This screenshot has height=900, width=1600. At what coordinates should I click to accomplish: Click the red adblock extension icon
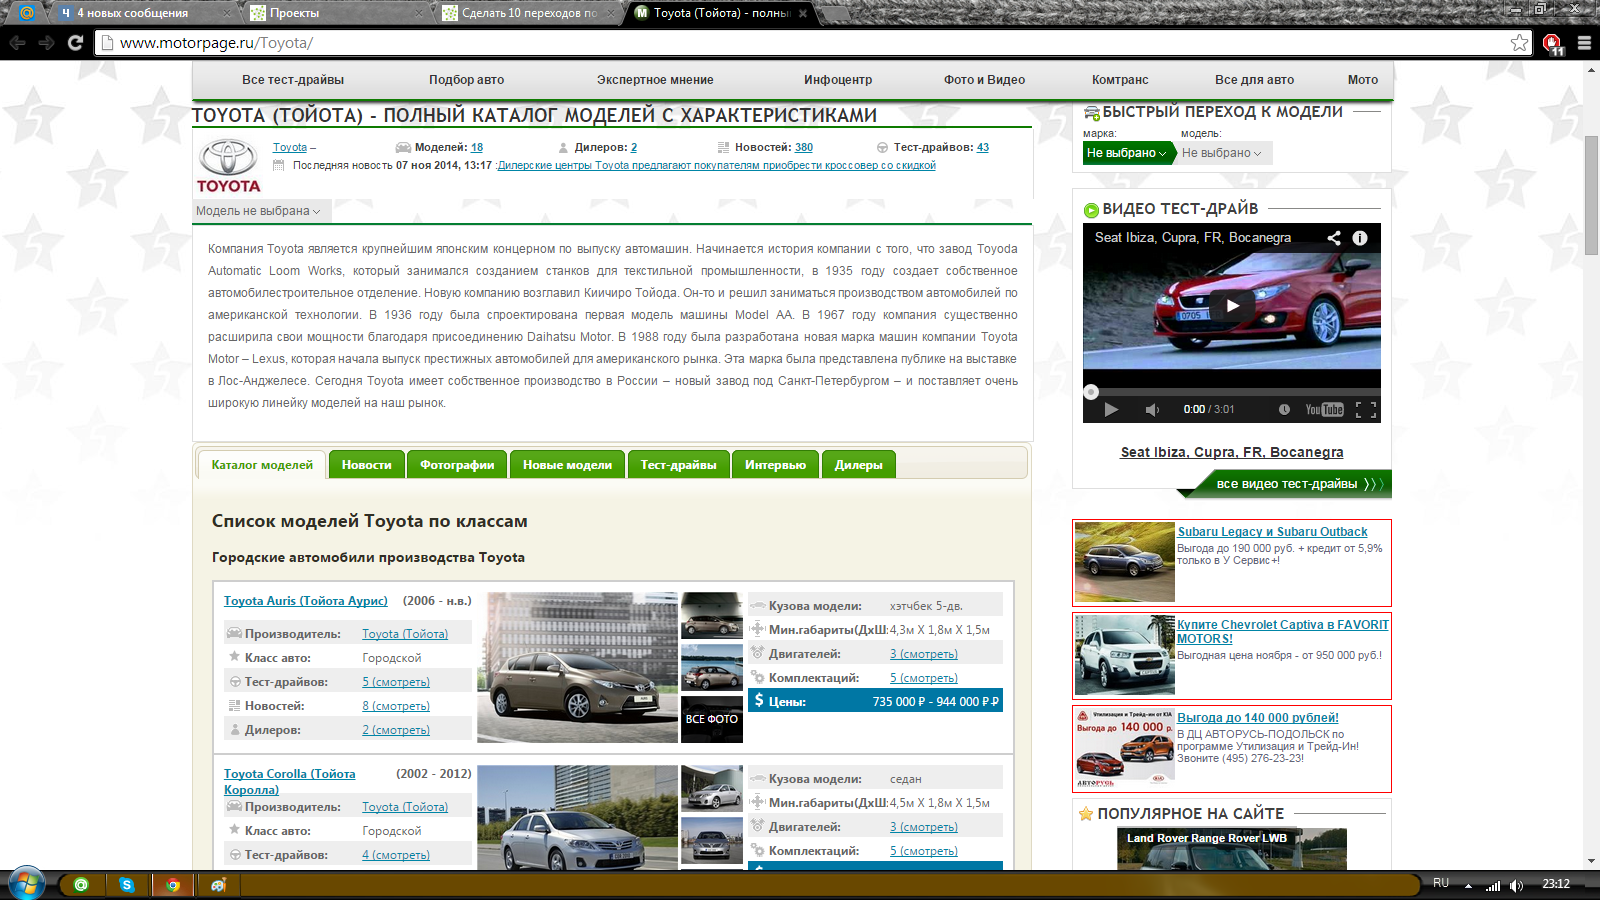(x=1552, y=43)
